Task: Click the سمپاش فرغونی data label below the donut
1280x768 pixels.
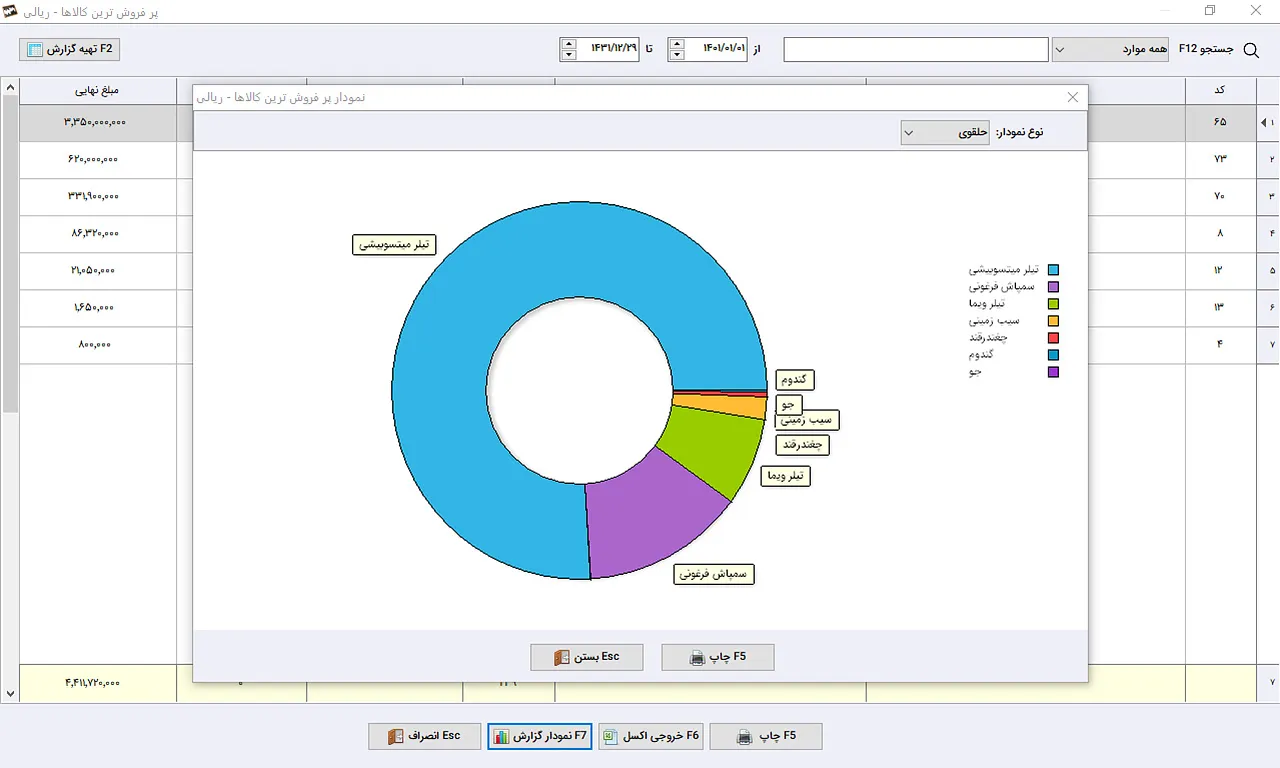Action: click(x=714, y=574)
